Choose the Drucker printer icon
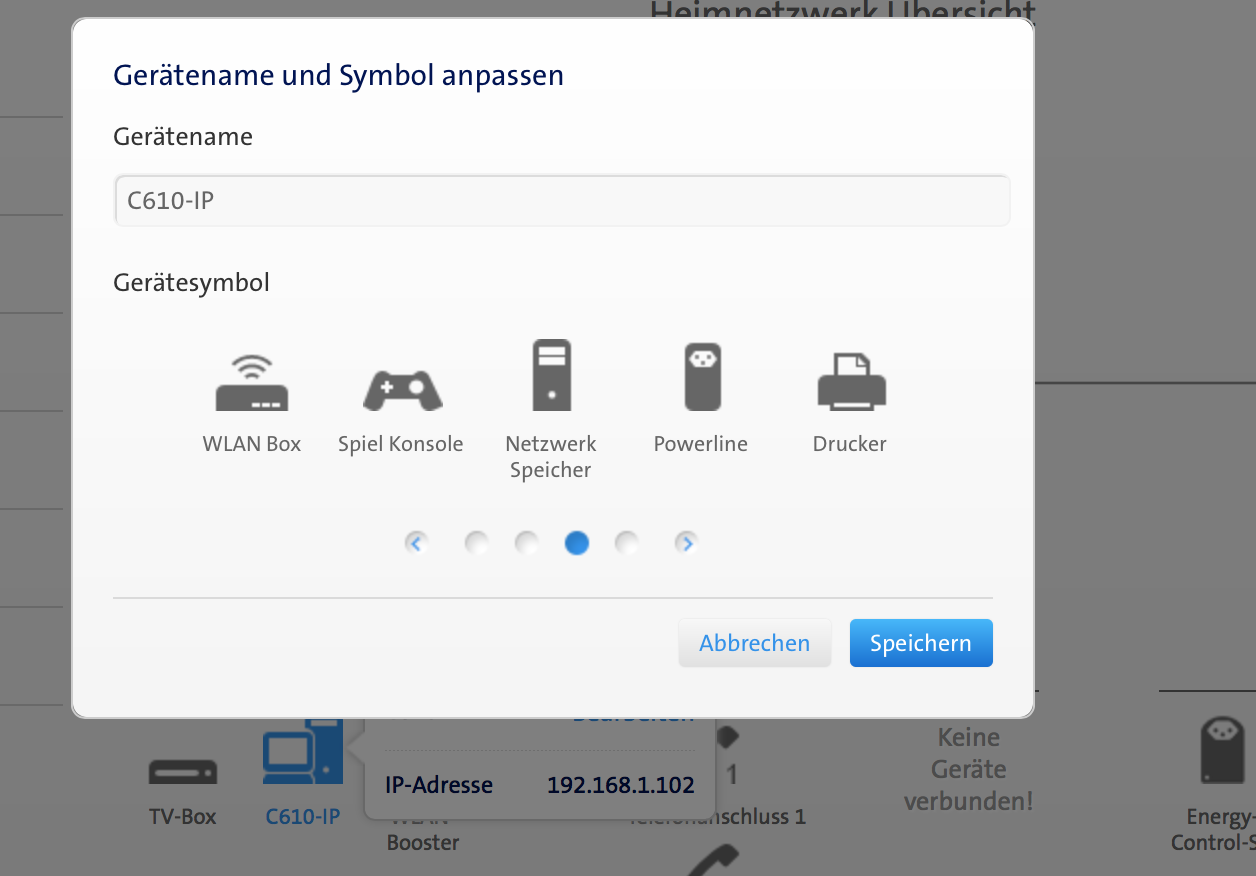 [x=851, y=381]
